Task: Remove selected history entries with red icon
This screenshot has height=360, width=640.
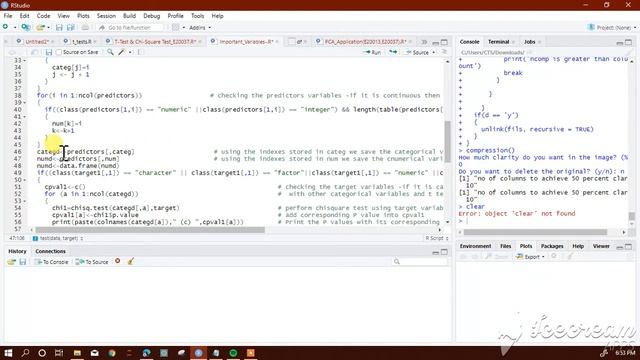Action: tap(118, 261)
